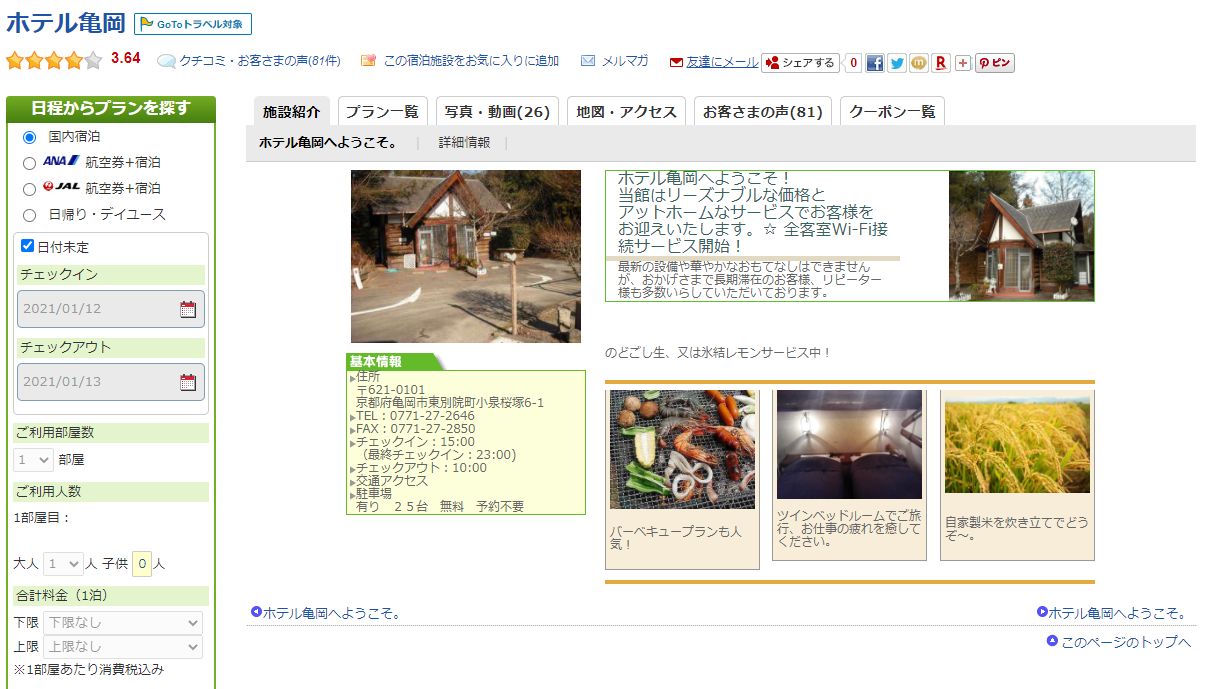Share via Rakuten R icon
The width and height of the screenshot is (1206, 689).
(x=941, y=63)
